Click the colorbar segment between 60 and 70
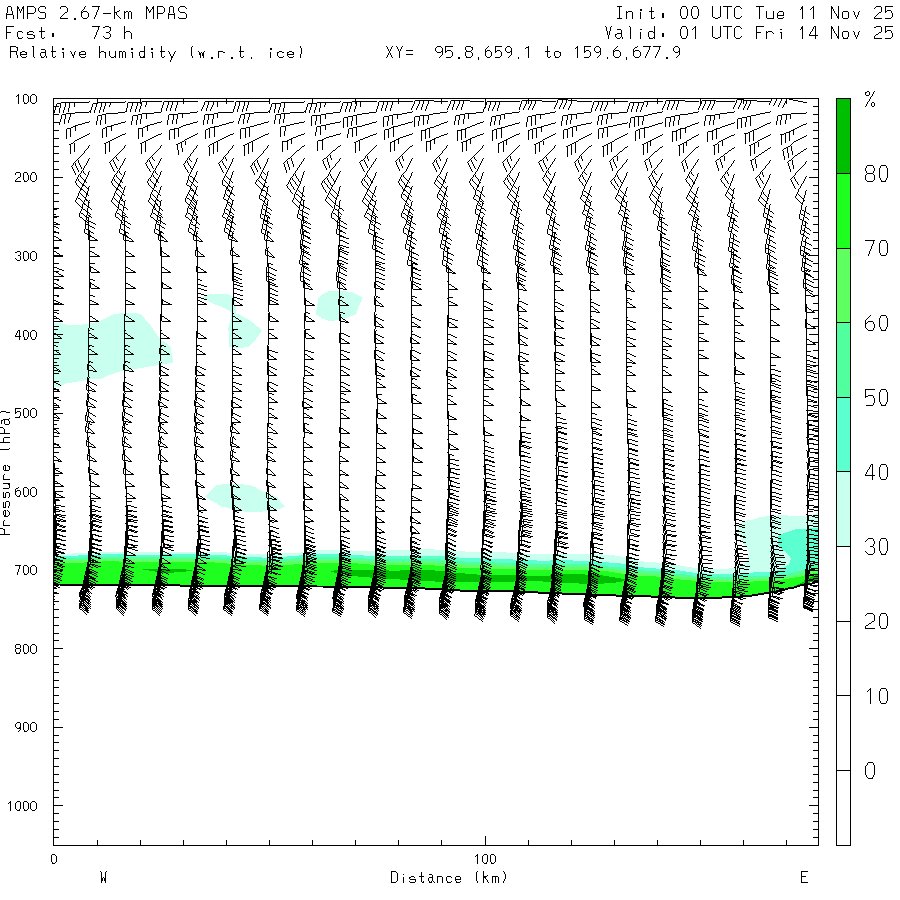Image resolution: width=900 pixels, height=900 pixels. point(843,285)
